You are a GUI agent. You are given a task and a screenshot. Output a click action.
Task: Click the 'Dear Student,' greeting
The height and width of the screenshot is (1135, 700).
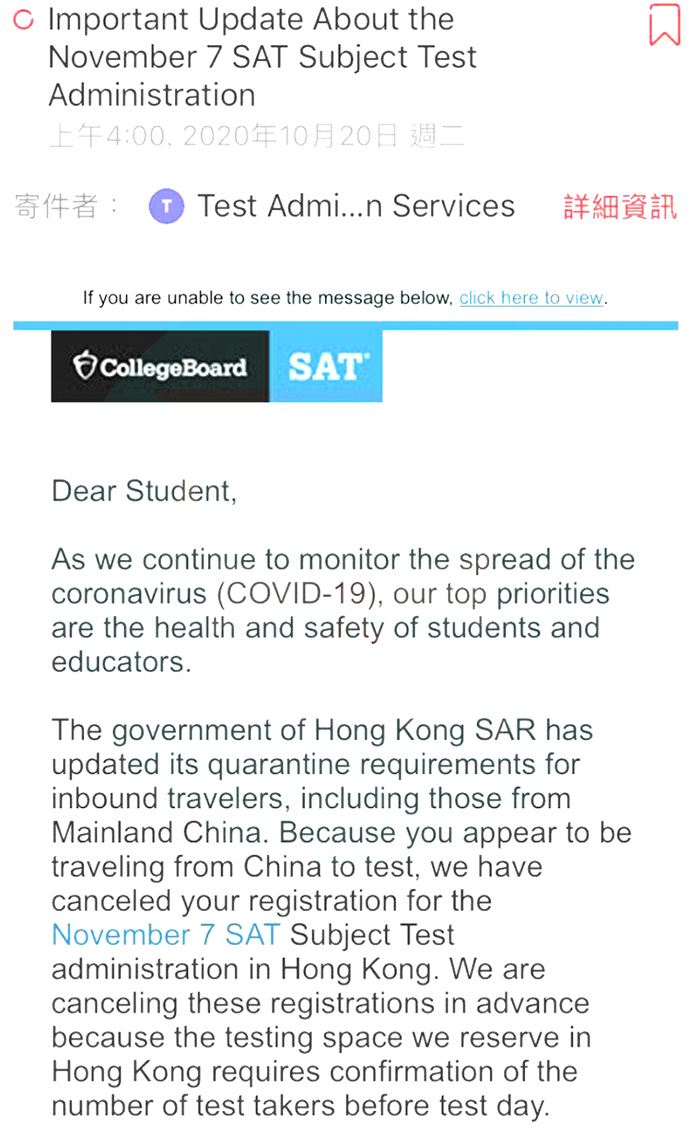[144, 491]
